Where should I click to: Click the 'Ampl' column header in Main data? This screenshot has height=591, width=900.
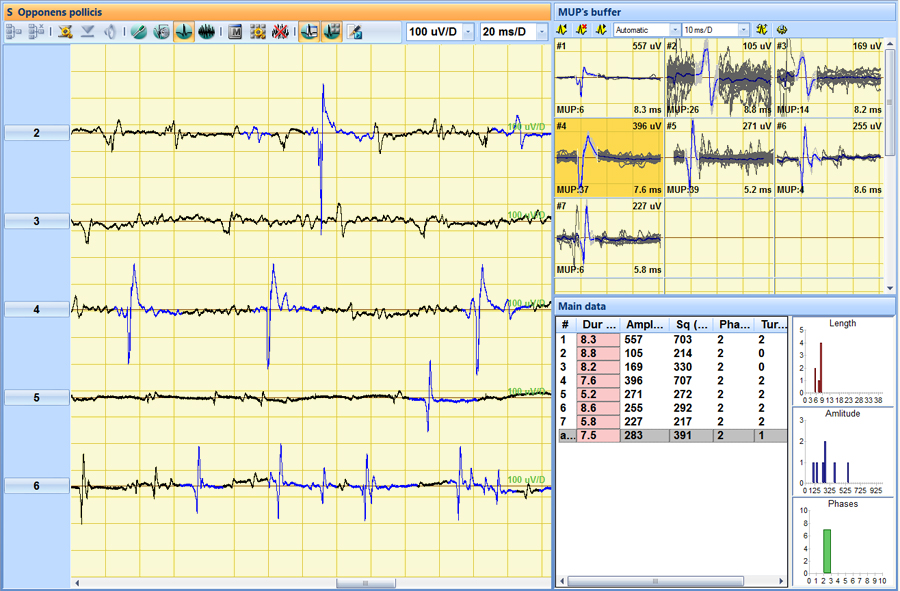[645, 325]
